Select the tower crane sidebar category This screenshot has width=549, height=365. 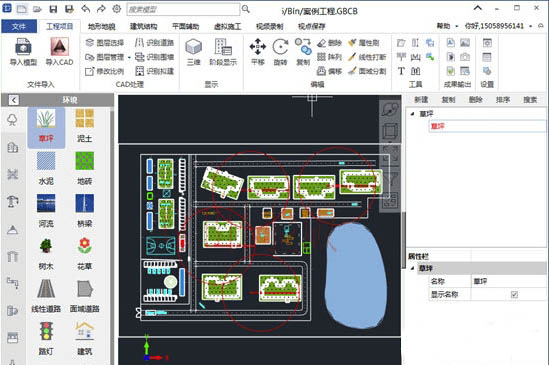click(x=13, y=201)
